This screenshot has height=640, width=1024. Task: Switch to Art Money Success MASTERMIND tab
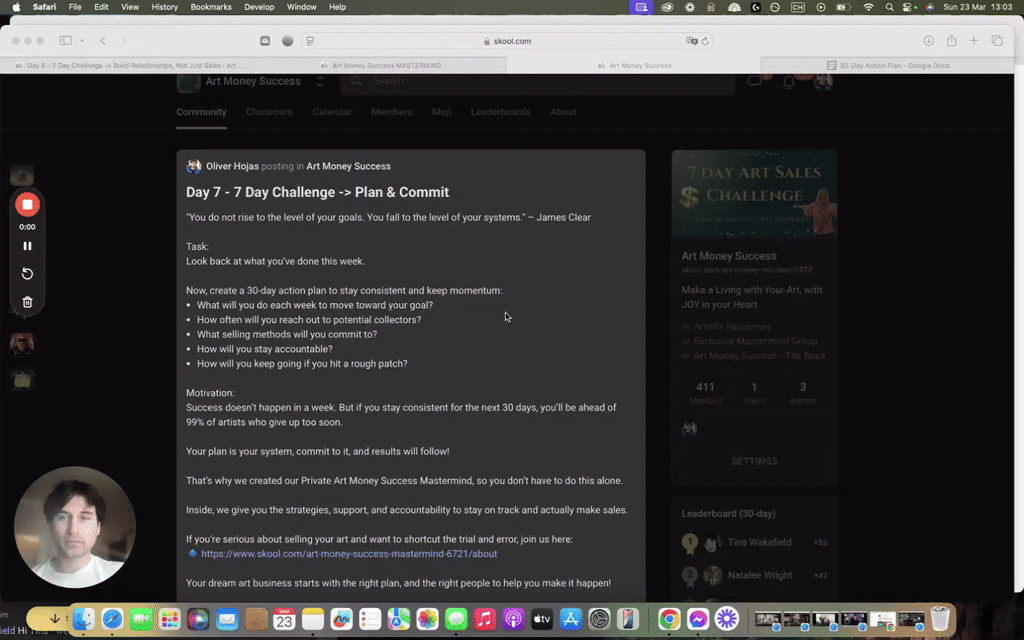(x=381, y=65)
